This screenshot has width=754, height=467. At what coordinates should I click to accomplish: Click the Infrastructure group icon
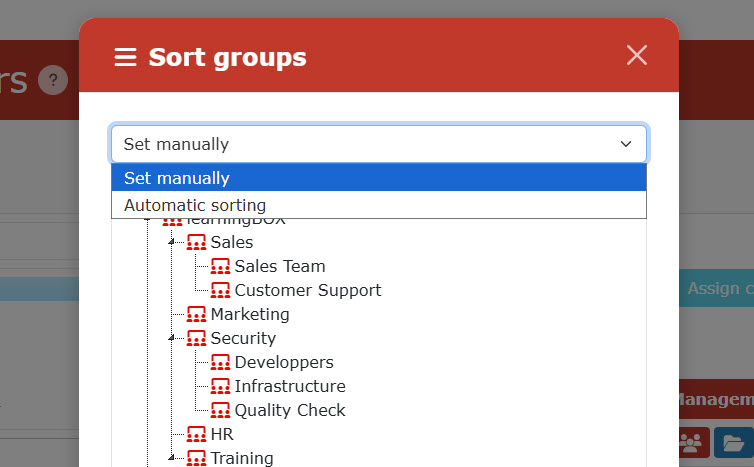(220, 387)
